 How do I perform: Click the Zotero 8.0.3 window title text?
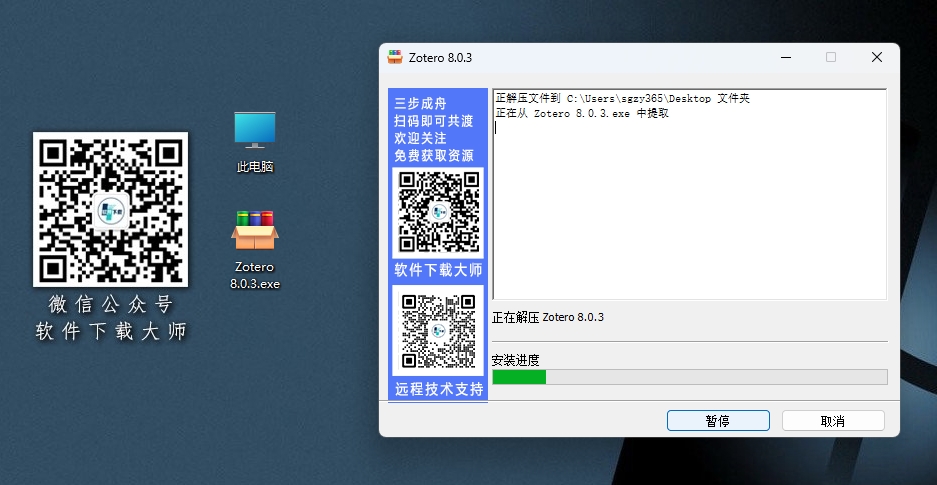(x=440, y=58)
